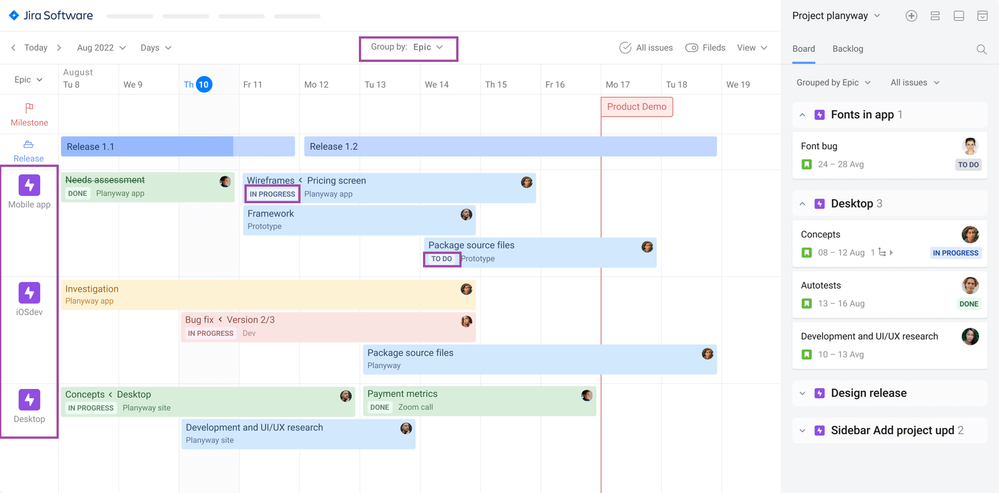This screenshot has width=999, height=493.
Task: Click the arrow between Bug fix and Version 2/3
Action: click(220, 320)
